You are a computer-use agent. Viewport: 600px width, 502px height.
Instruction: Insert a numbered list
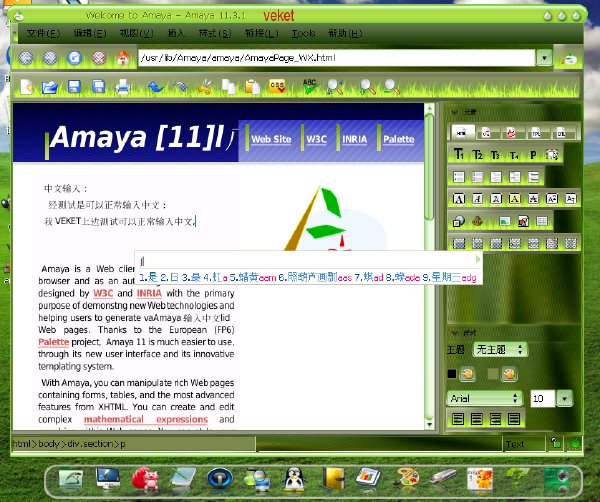pos(477,177)
